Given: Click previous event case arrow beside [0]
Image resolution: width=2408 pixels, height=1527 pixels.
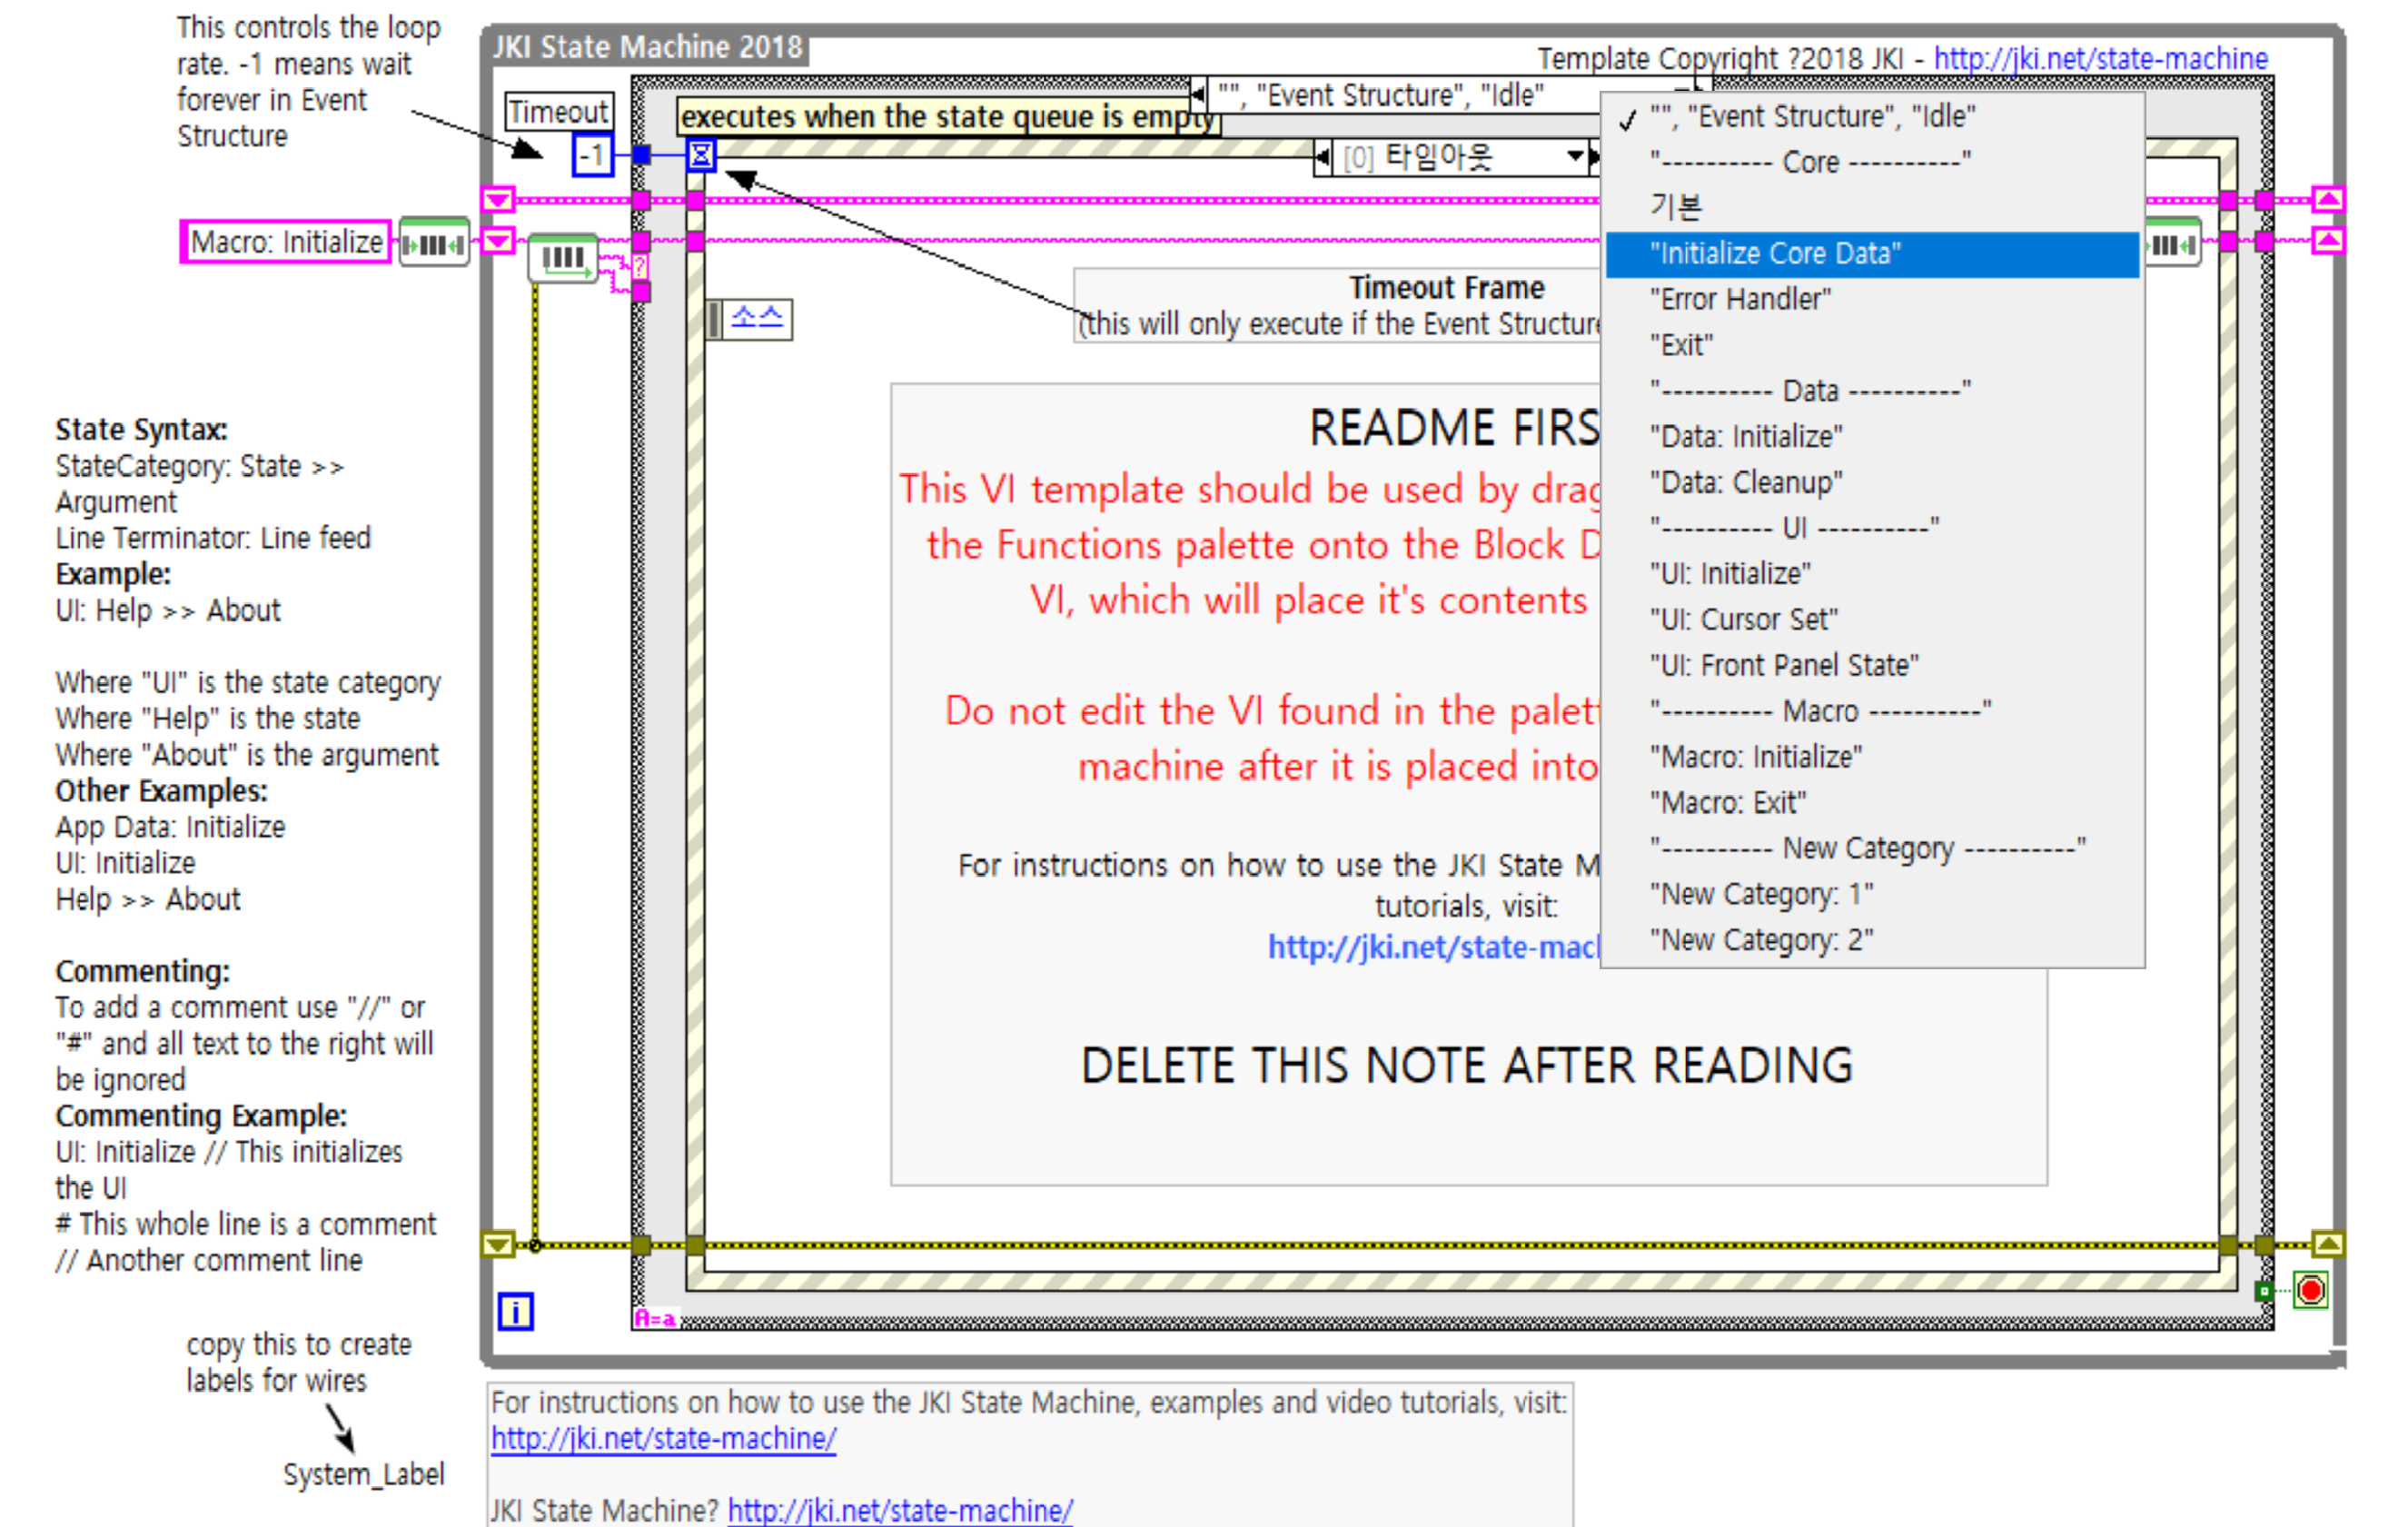Looking at the screenshot, I should [1323, 157].
